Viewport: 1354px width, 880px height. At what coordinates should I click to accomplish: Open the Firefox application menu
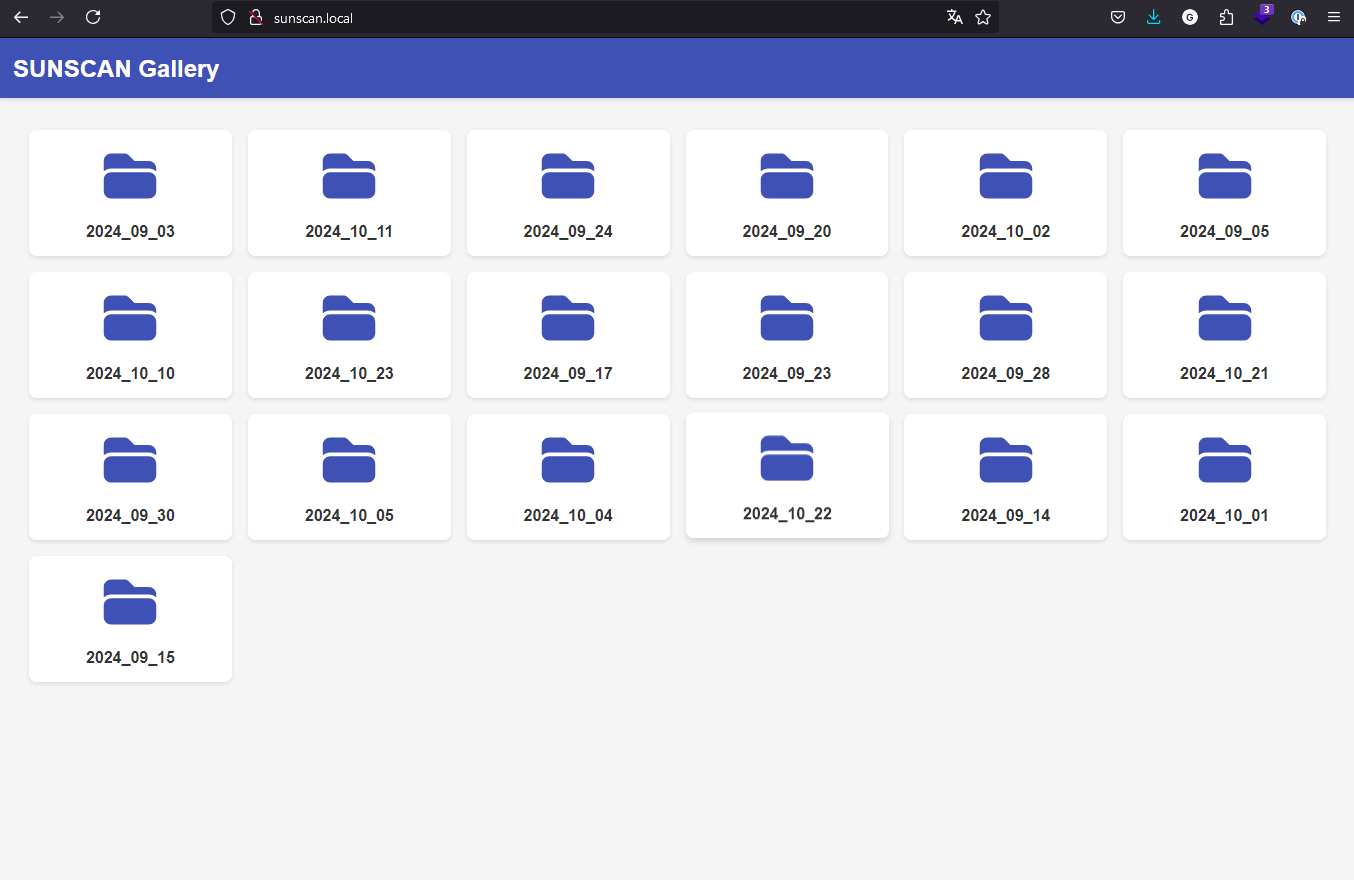[x=1333, y=17]
